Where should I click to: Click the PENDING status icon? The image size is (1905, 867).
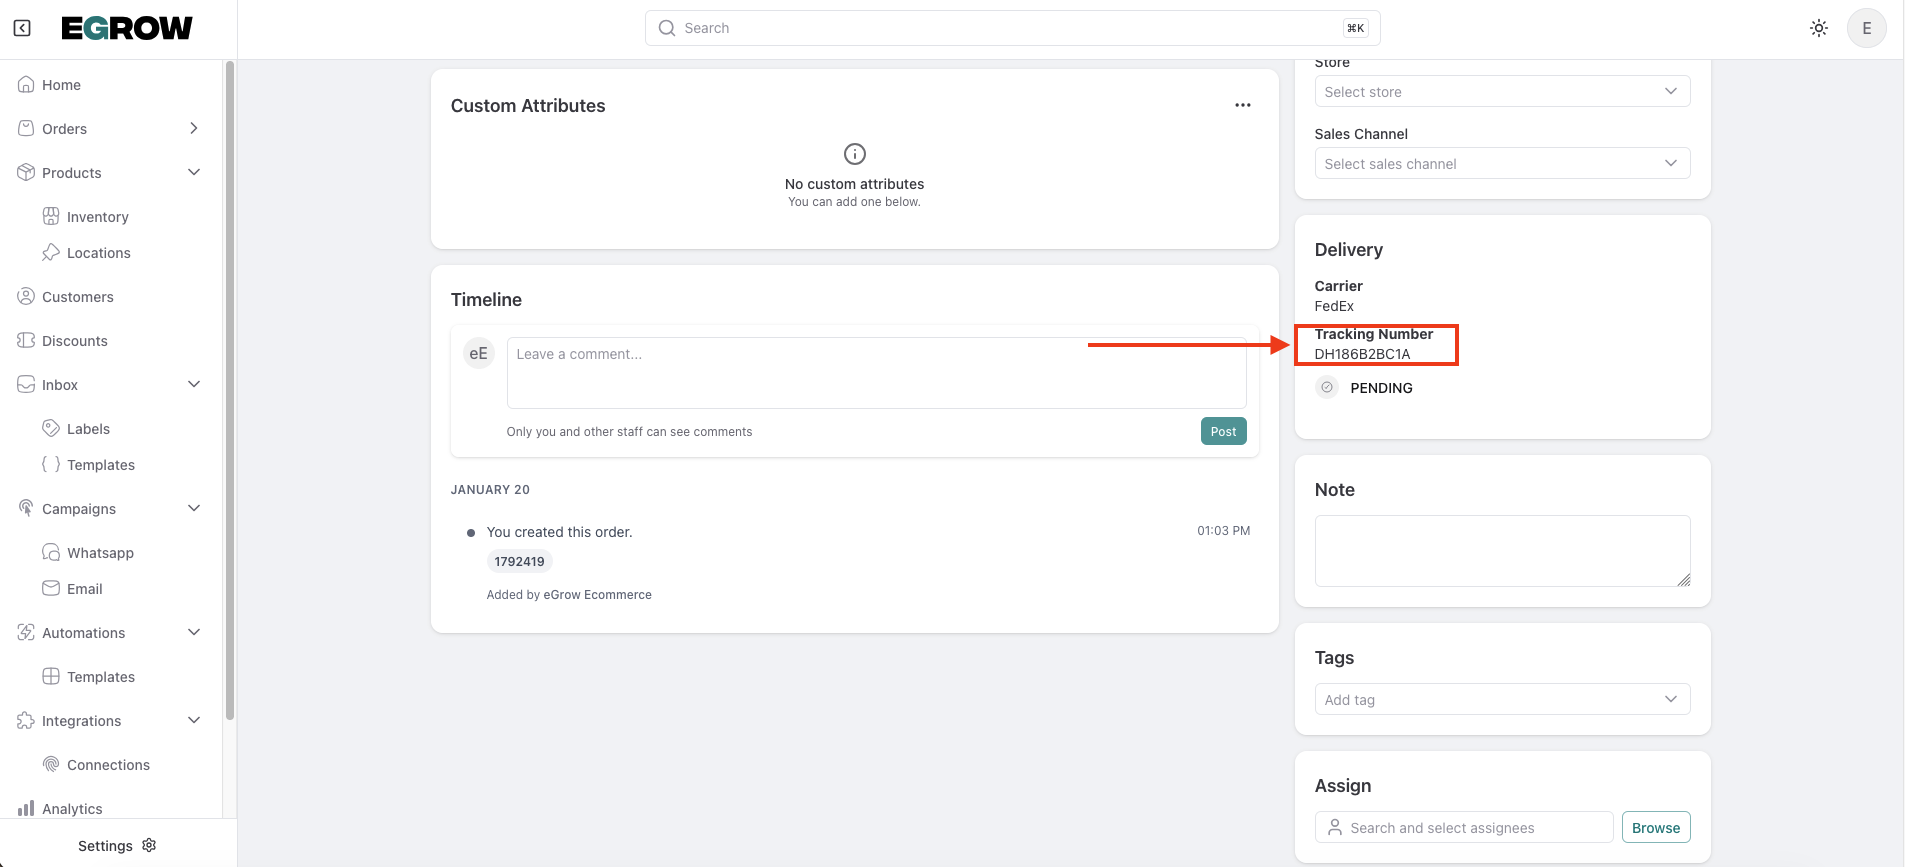[x=1327, y=387]
